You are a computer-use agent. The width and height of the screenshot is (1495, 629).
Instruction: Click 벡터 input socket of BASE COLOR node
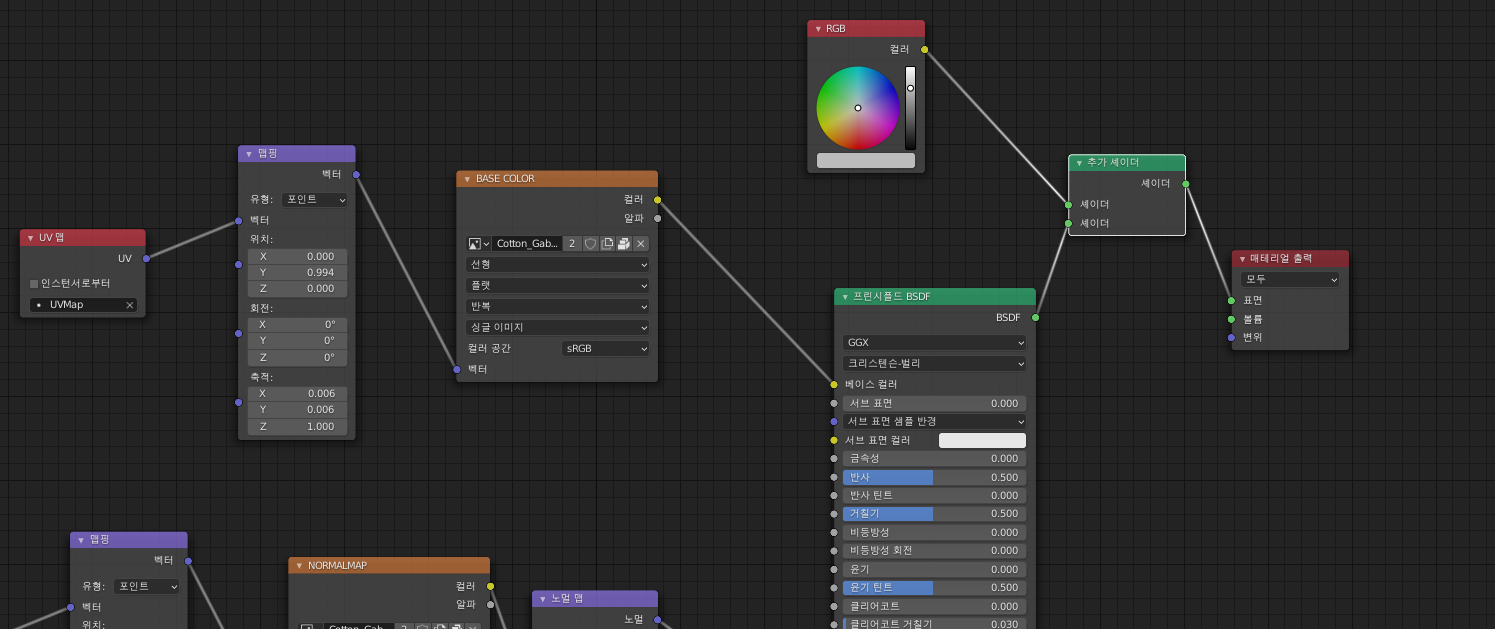coord(457,369)
